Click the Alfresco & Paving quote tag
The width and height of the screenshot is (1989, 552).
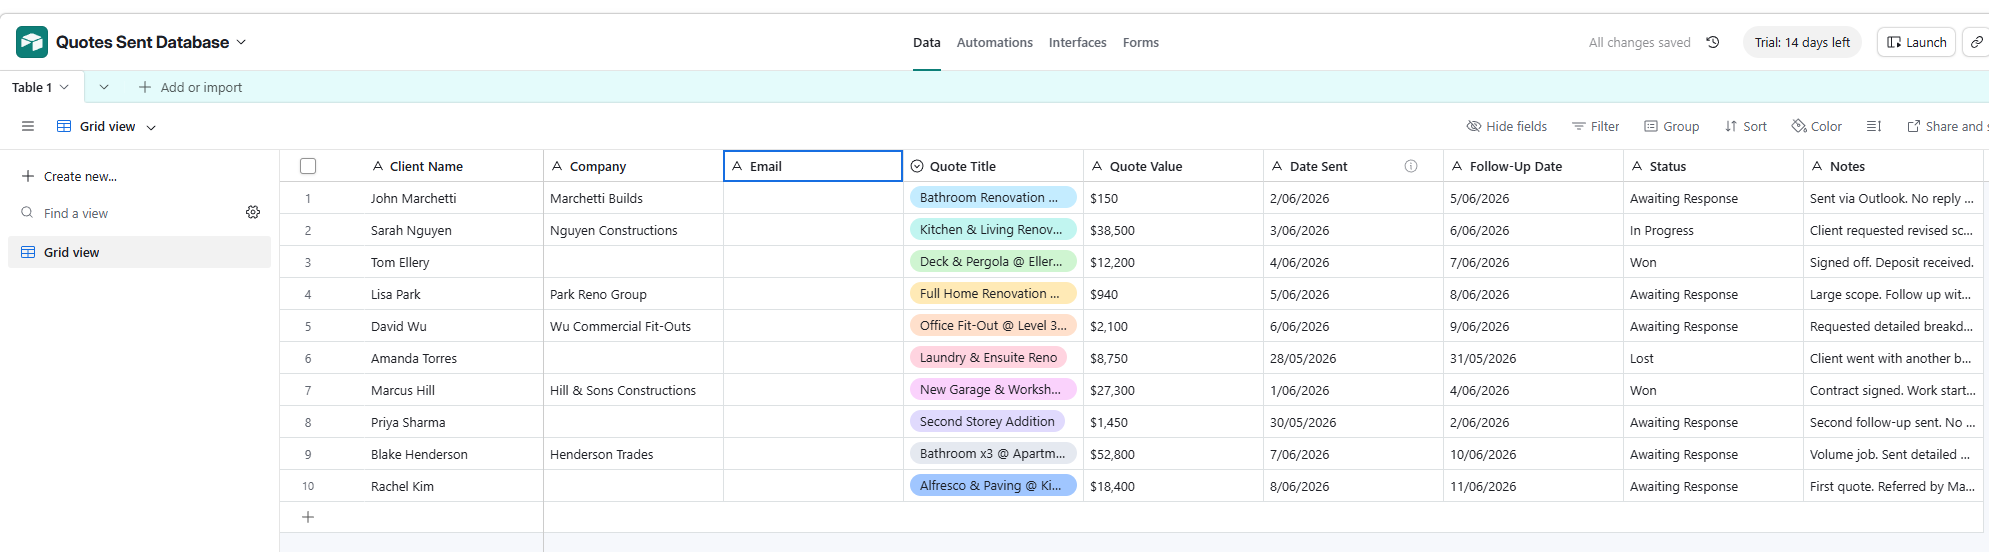993,486
